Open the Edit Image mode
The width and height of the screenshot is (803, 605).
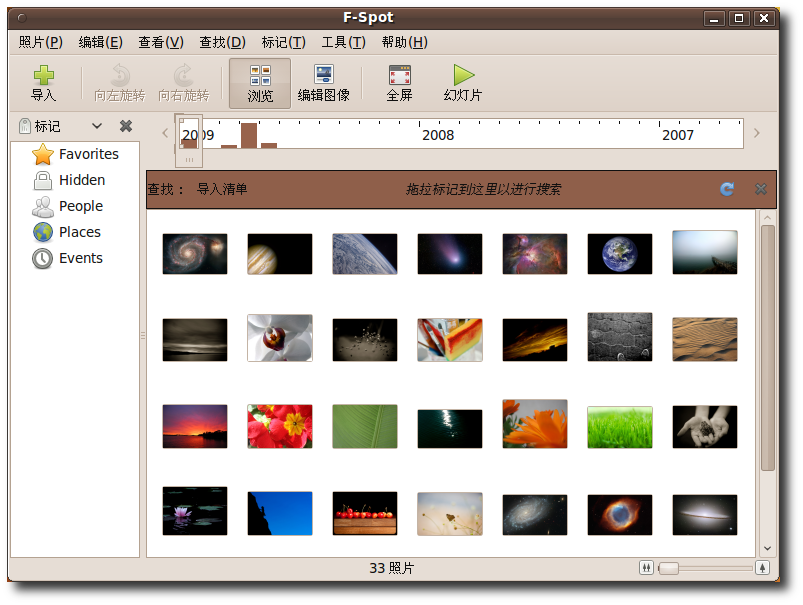pyautogui.click(x=324, y=84)
